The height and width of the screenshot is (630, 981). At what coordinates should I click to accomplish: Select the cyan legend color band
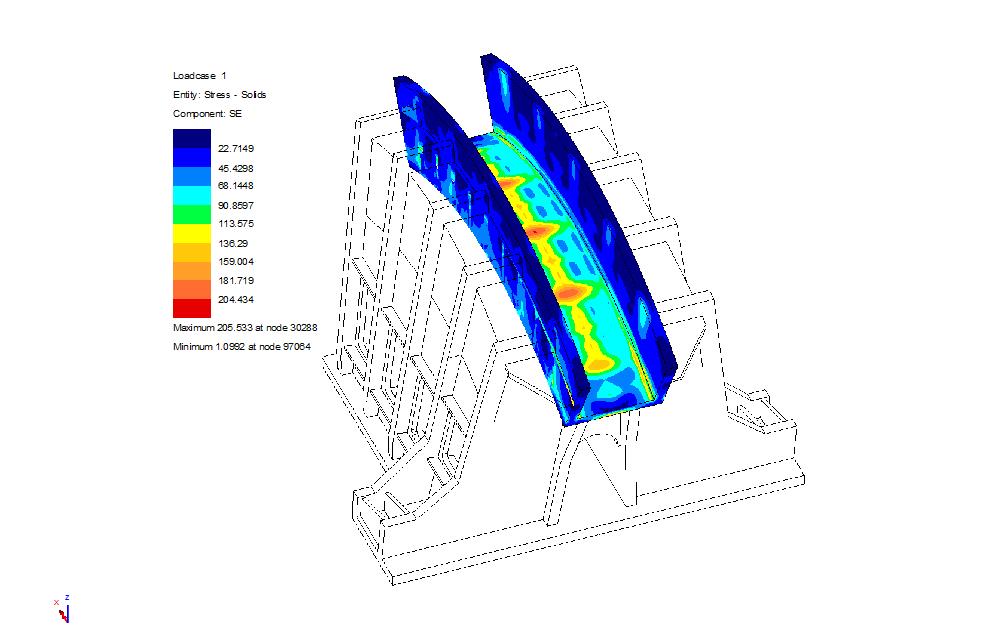pyautogui.click(x=191, y=195)
